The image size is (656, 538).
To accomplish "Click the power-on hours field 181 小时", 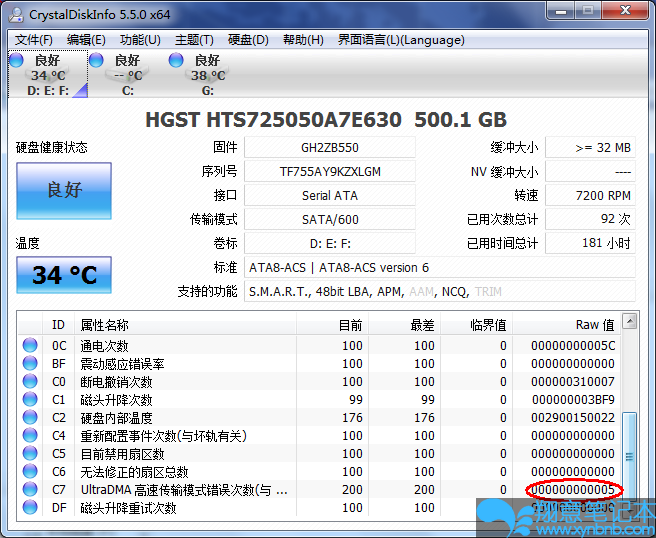I will 590,243.
